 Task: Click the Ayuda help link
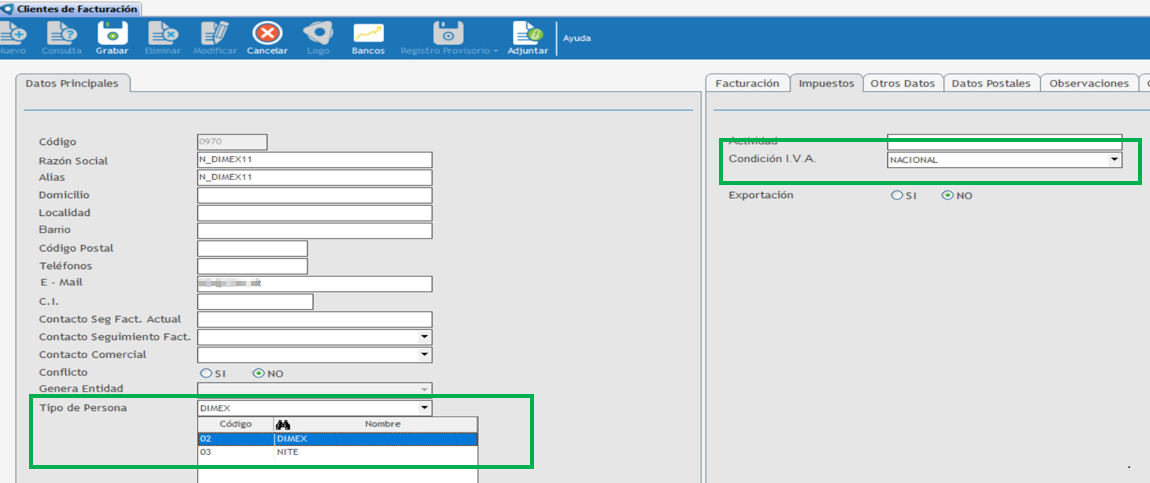tap(577, 38)
